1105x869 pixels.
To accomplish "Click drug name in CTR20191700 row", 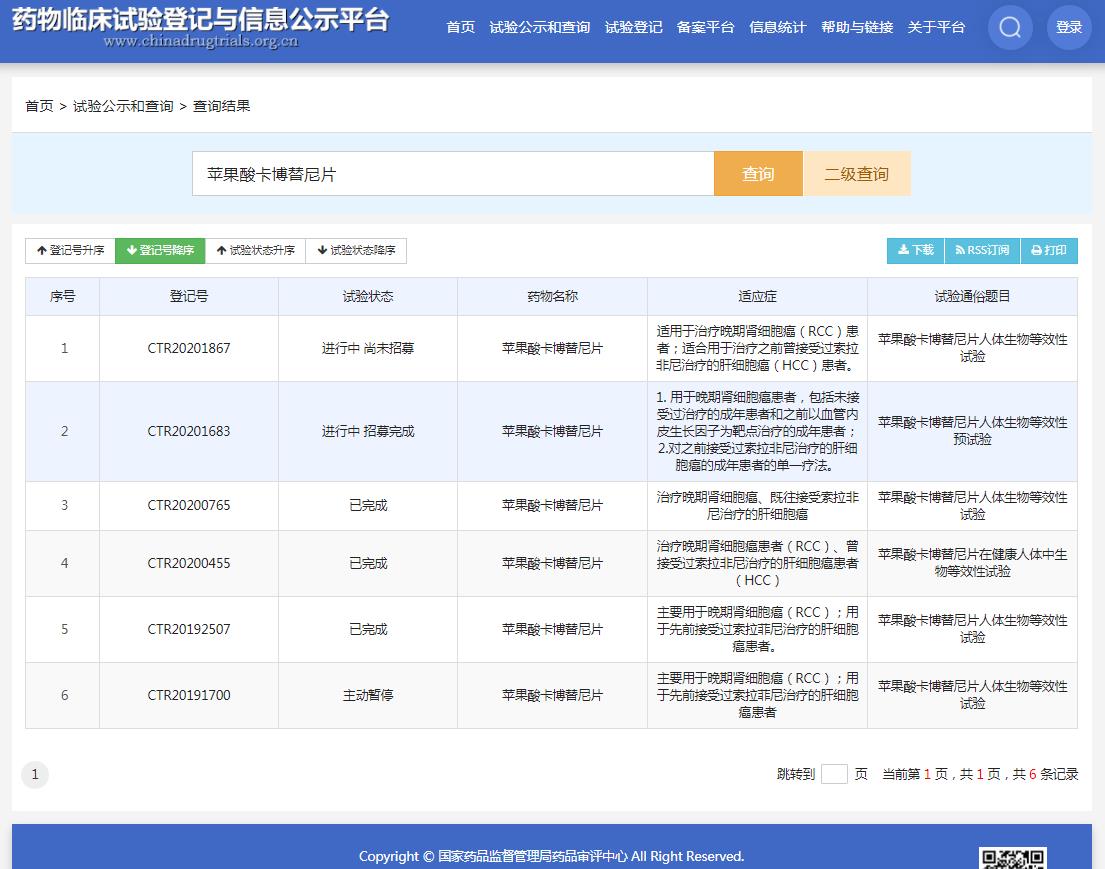I will (x=552, y=696).
